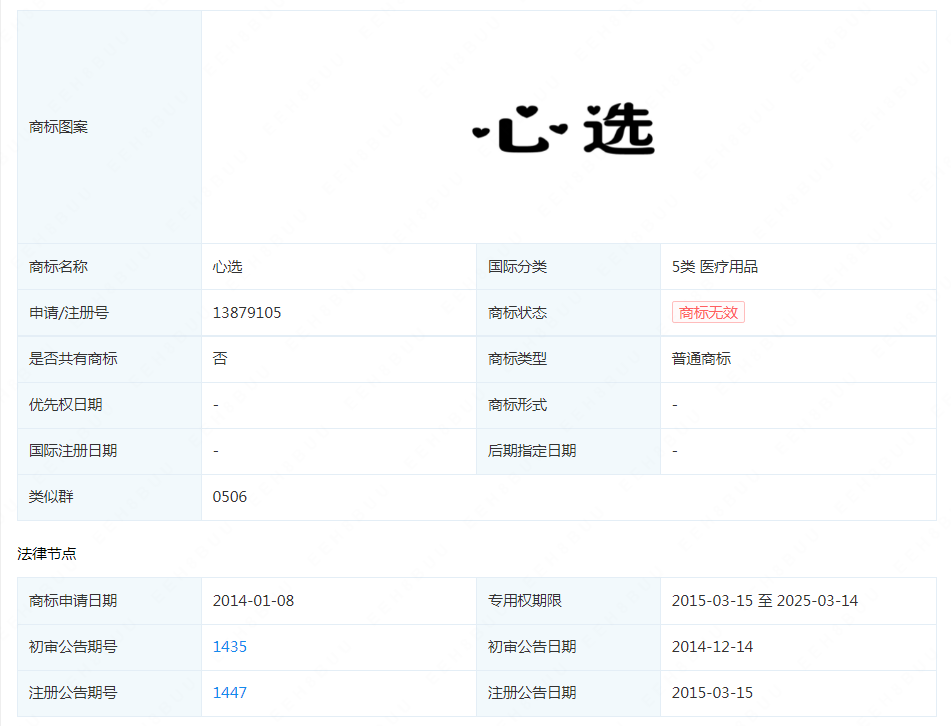
Task: Select the exclusive rights period 2015-03-15 至 2025-03-14
Action: pos(765,600)
